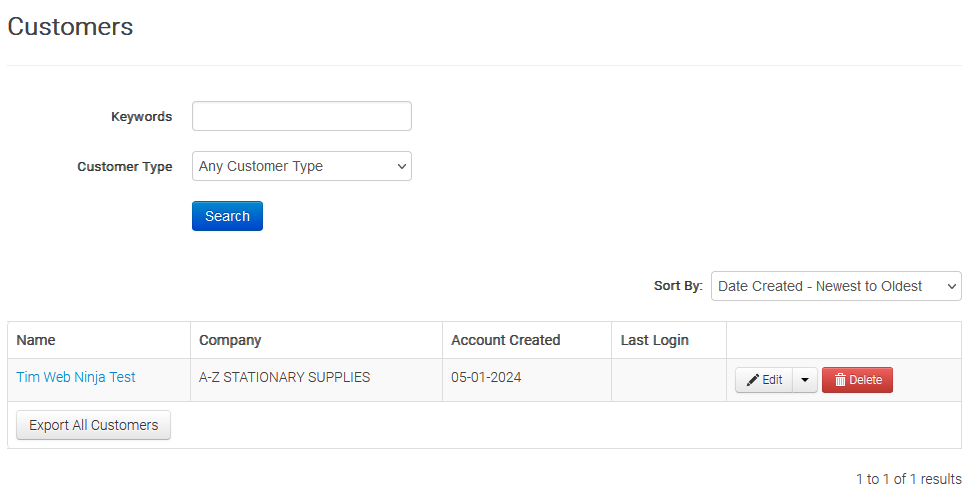Image resolution: width=969 pixels, height=498 pixels.
Task: Click the Last Login column header
Action: point(654,340)
